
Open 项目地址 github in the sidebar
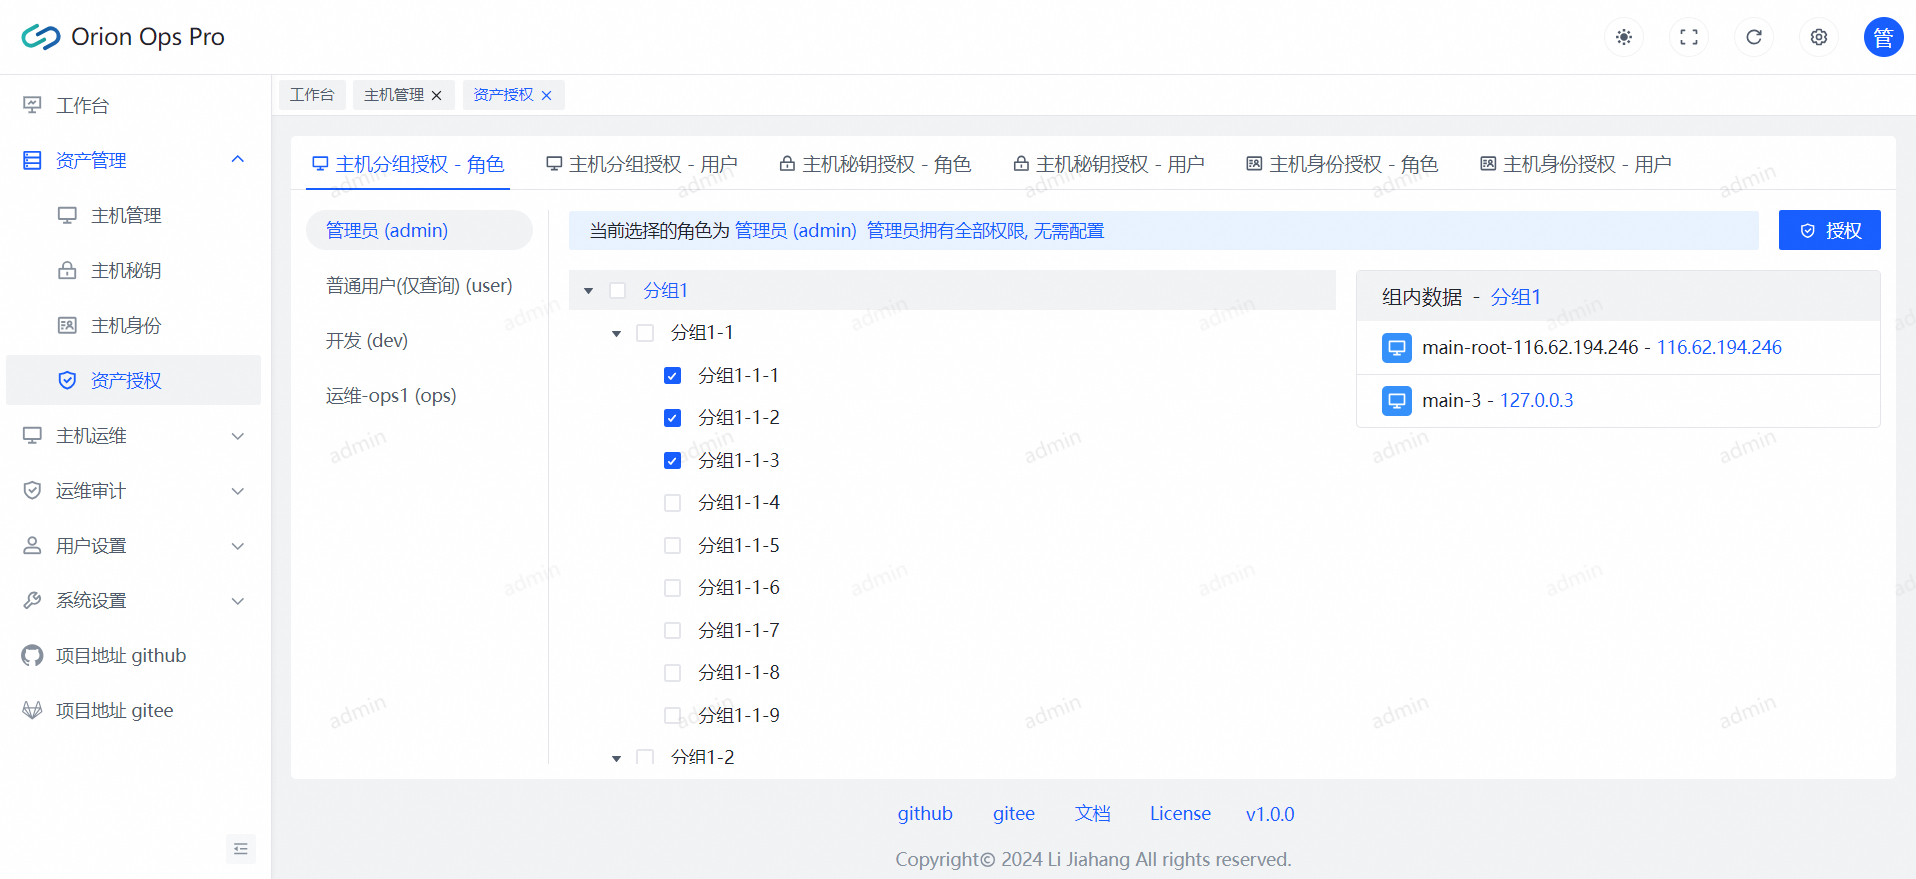[120, 655]
